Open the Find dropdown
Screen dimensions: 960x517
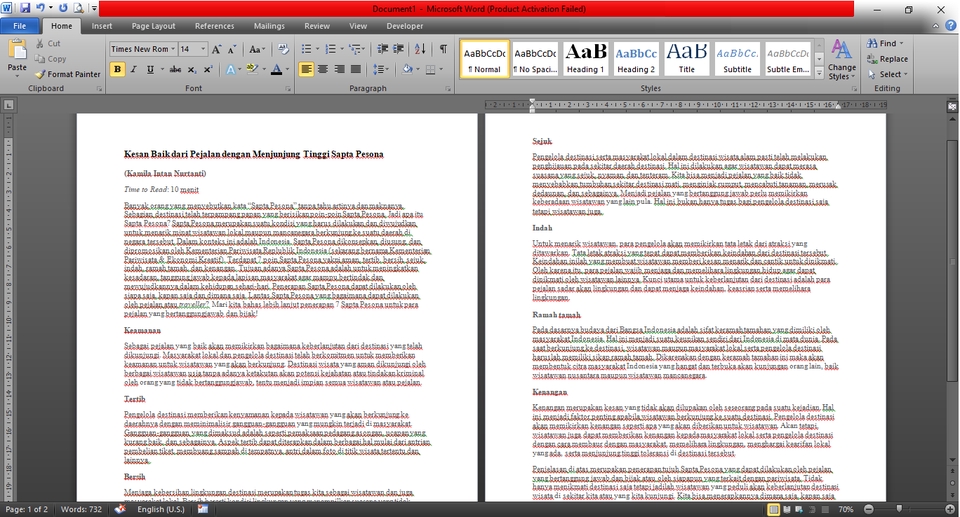[901, 43]
